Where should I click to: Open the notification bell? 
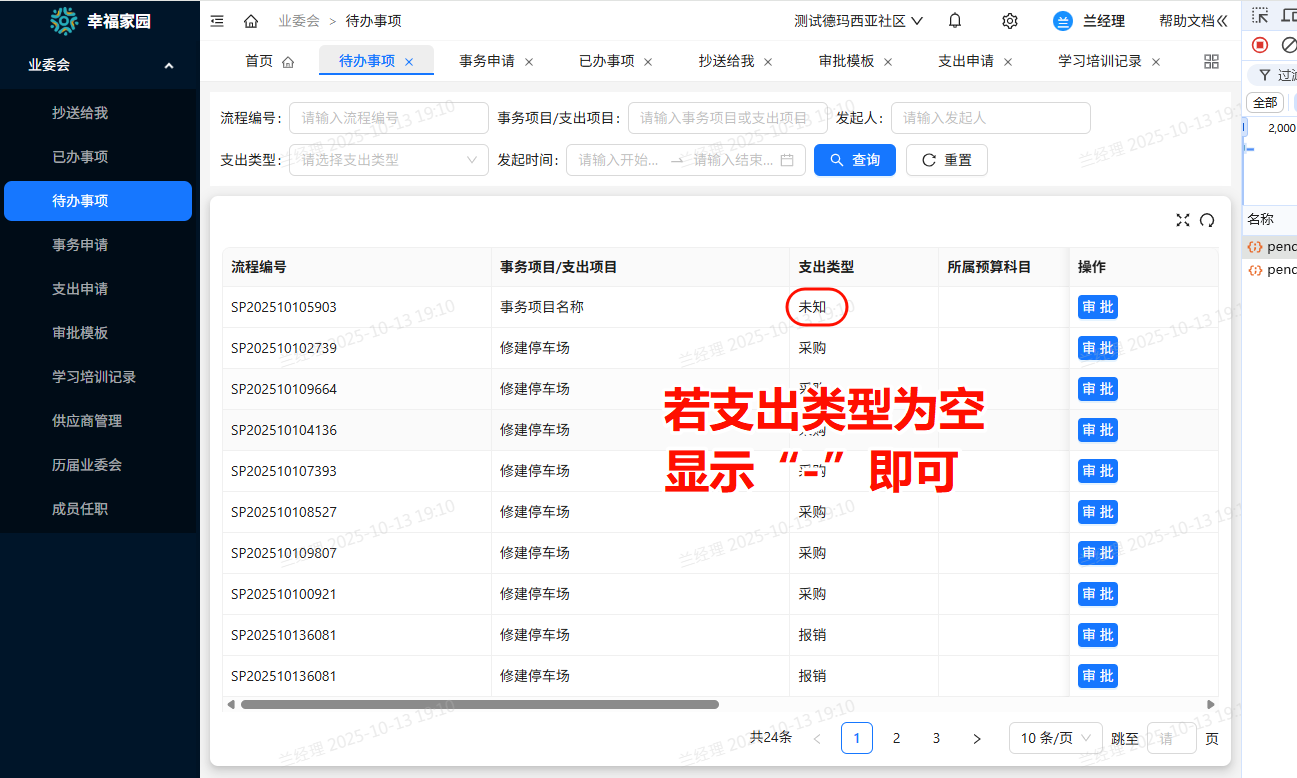point(955,21)
